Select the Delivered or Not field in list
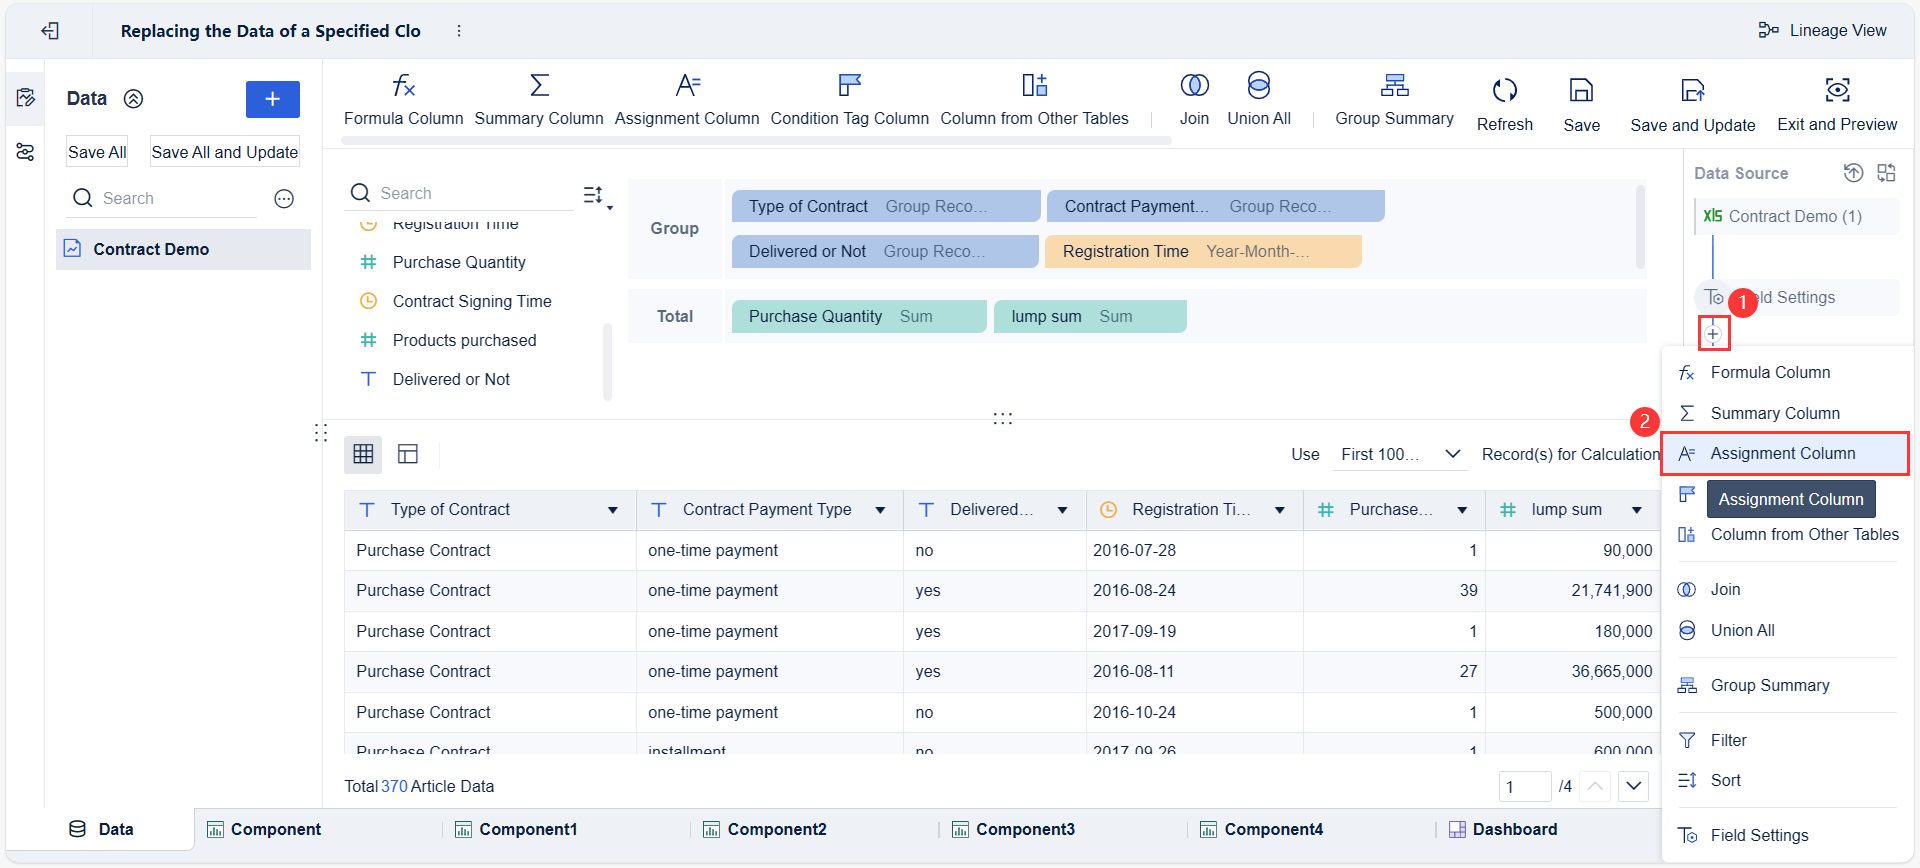This screenshot has width=1920, height=868. pyautogui.click(x=451, y=379)
